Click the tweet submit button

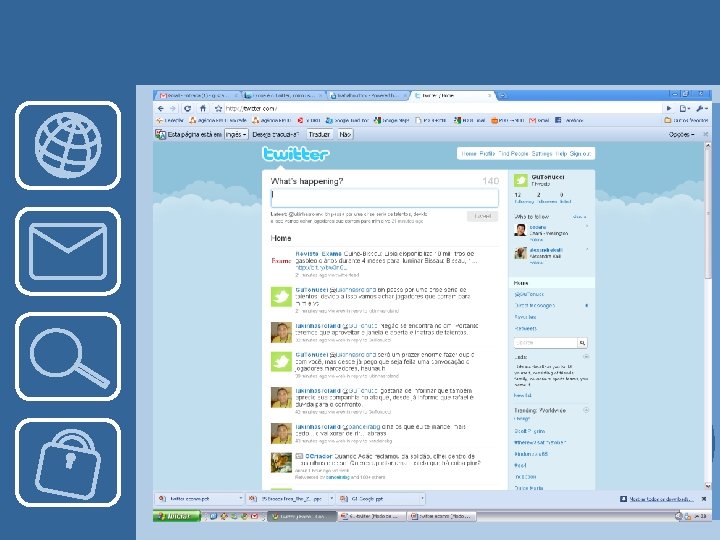click(483, 216)
